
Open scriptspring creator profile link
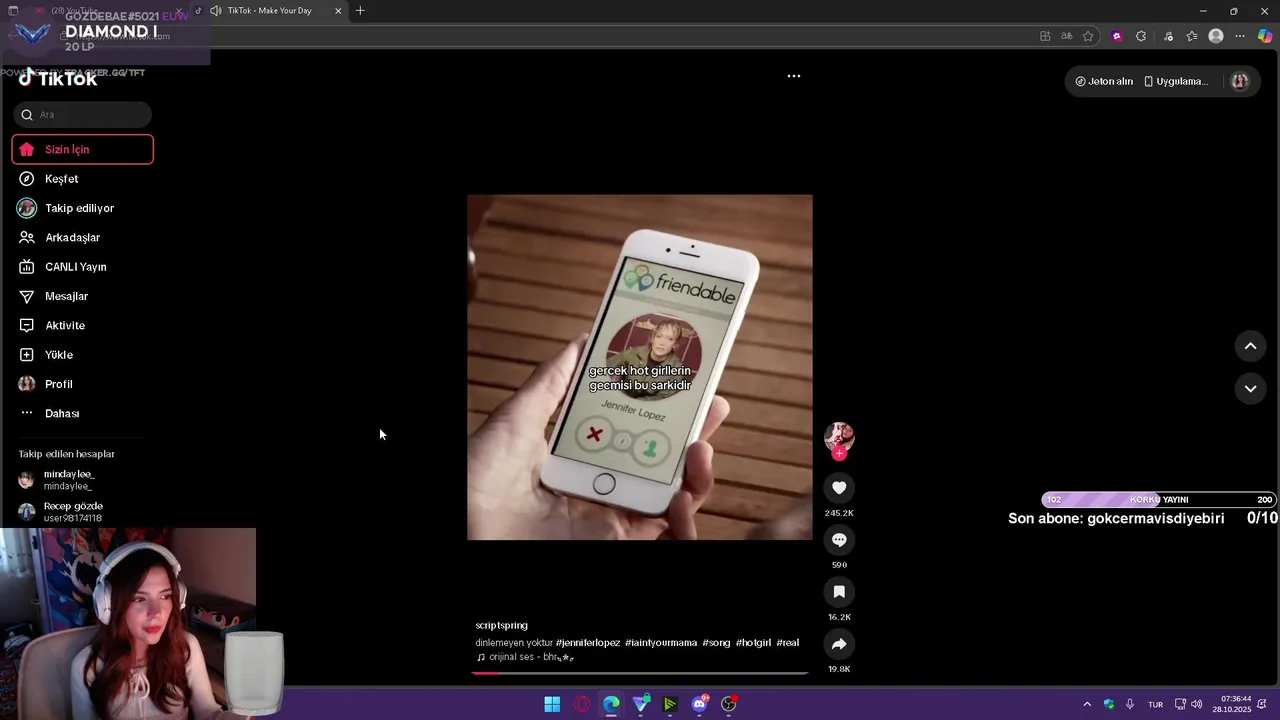tap(501, 625)
